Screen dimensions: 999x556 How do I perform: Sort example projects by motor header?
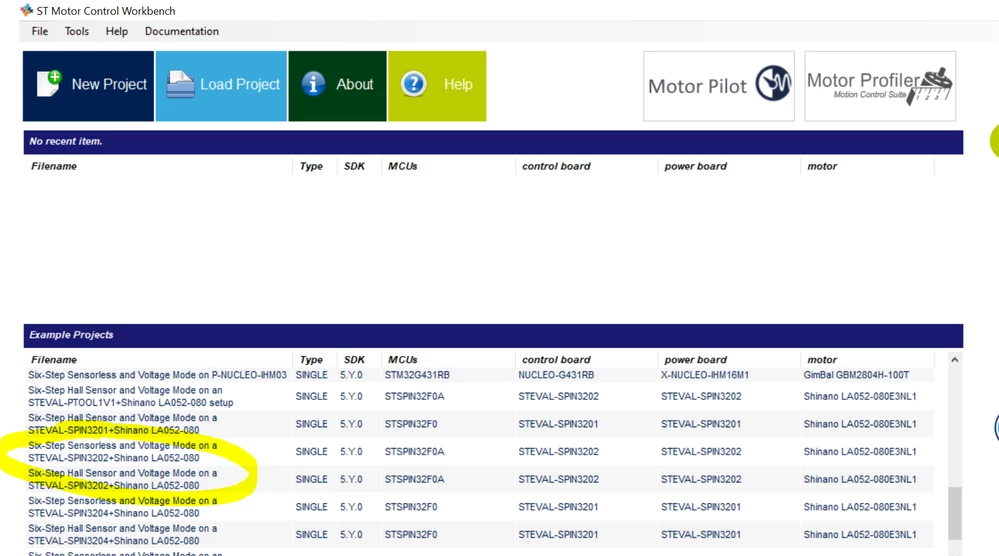point(822,360)
